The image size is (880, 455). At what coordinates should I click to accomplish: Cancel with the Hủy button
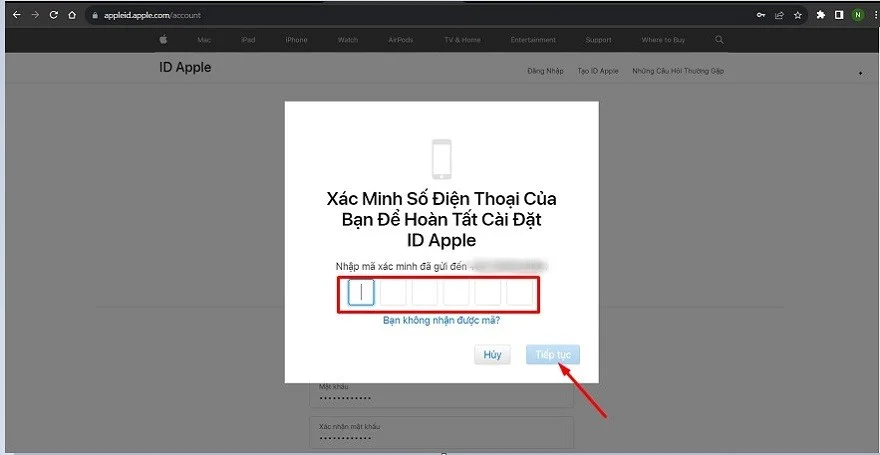coord(492,355)
